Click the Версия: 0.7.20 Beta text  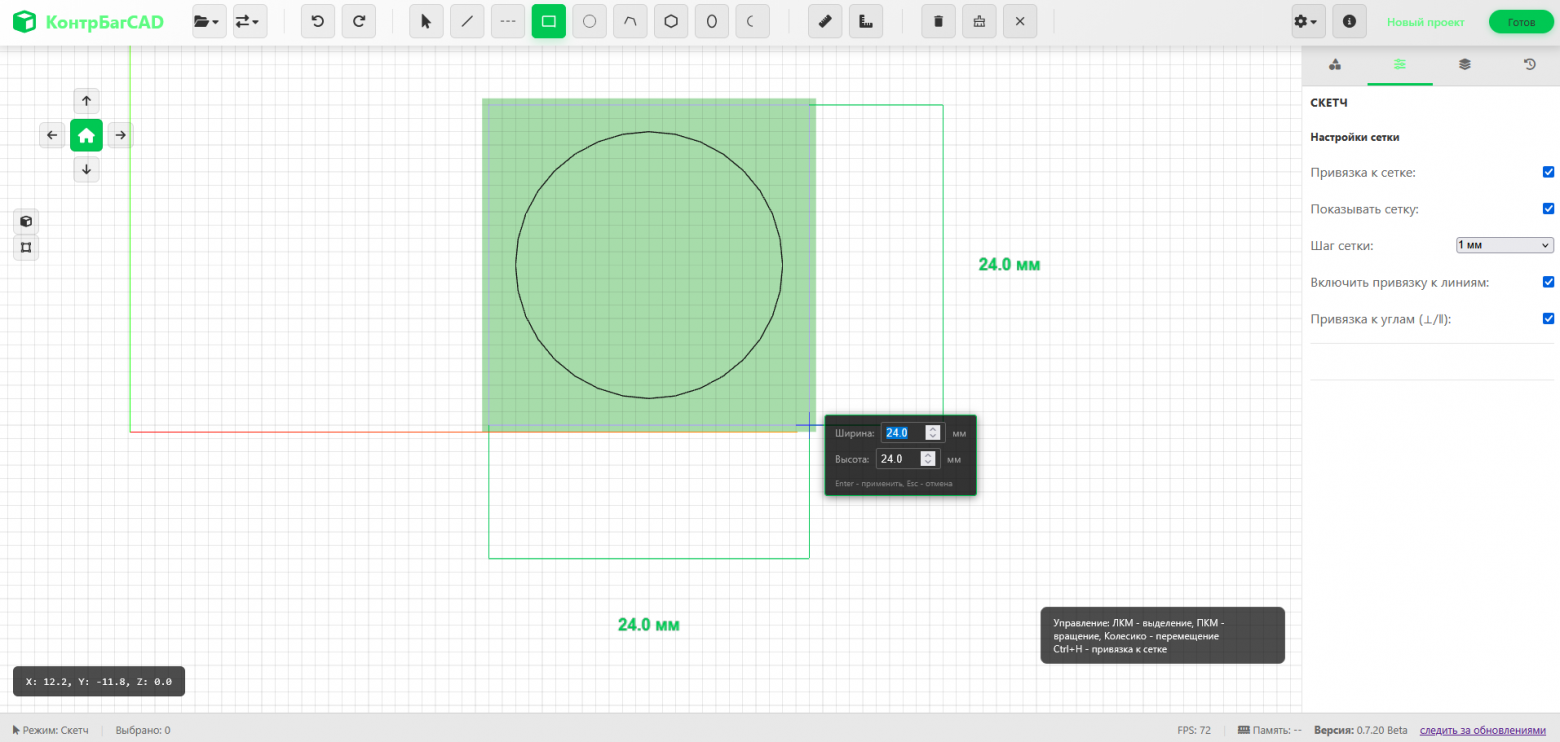1361,730
